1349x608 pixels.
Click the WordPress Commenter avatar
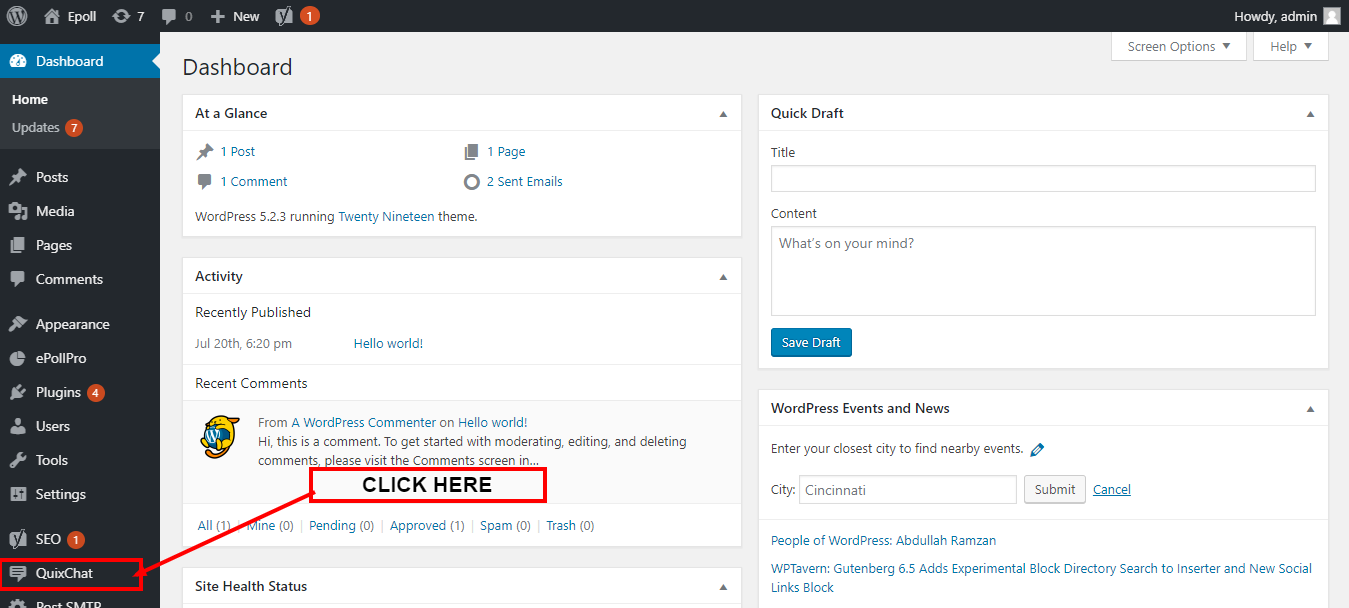[x=220, y=435]
